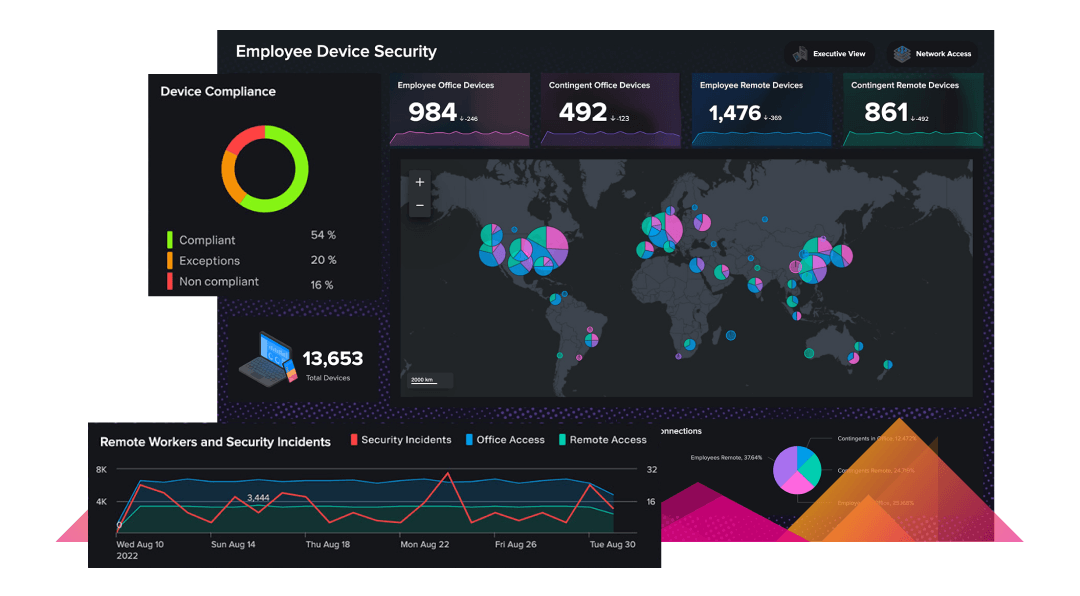Select the Contingent Remote Devices tile
The width and height of the screenshot is (1080, 596).
tap(912, 110)
